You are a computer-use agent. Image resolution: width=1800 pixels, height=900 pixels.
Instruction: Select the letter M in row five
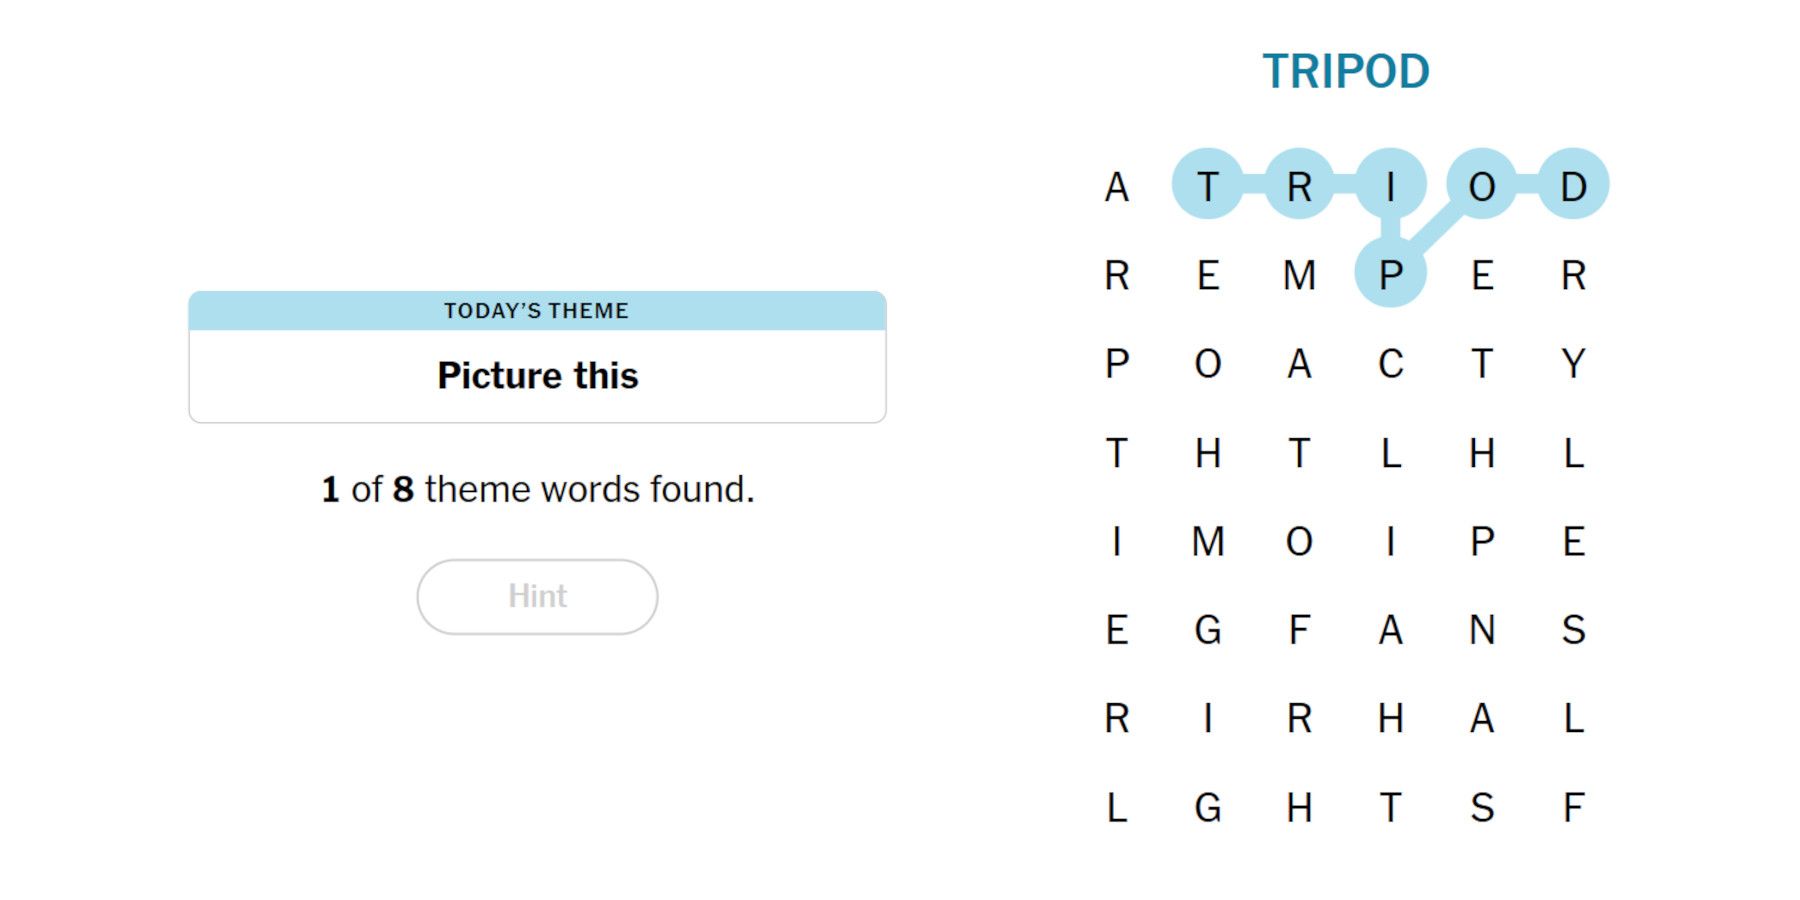point(1208,542)
